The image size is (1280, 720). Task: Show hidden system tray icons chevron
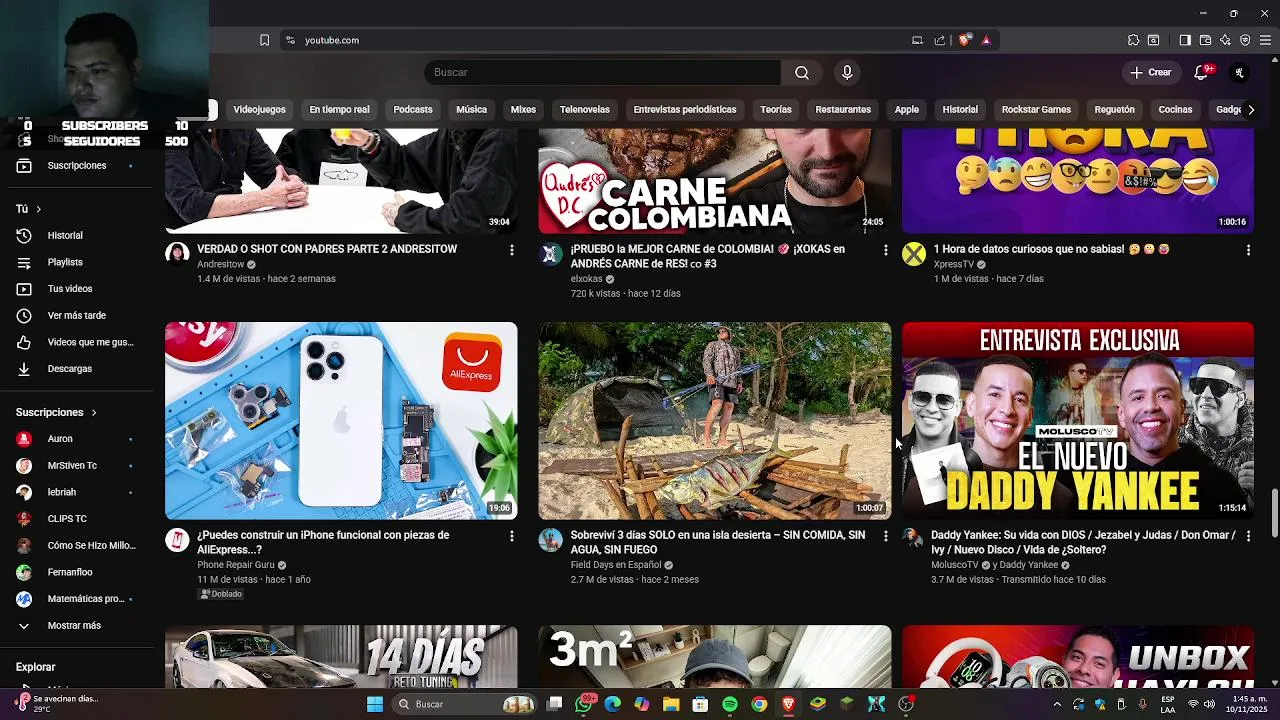click(x=1057, y=704)
